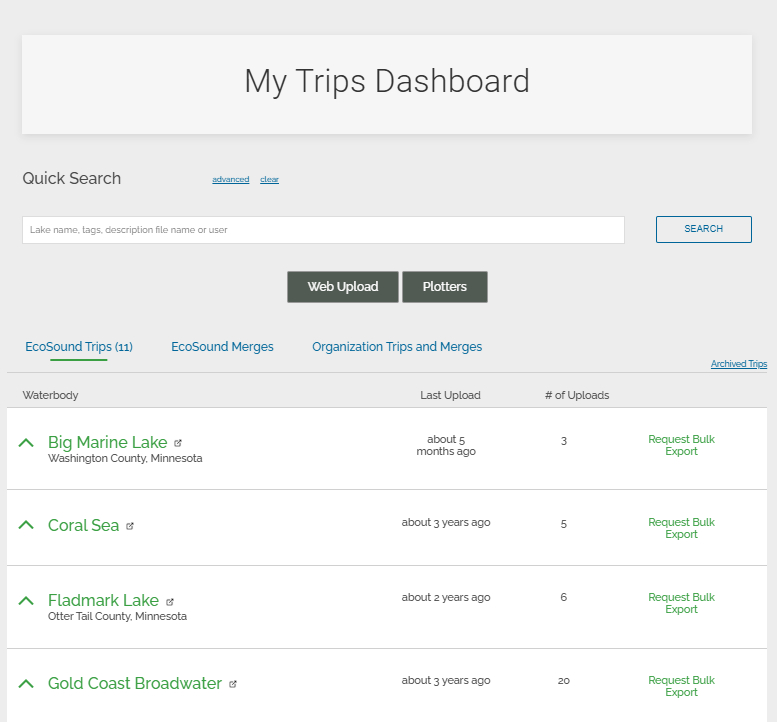This screenshot has width=777, height=722.
Task: Open the Plotters button
Action: point(445,287)
